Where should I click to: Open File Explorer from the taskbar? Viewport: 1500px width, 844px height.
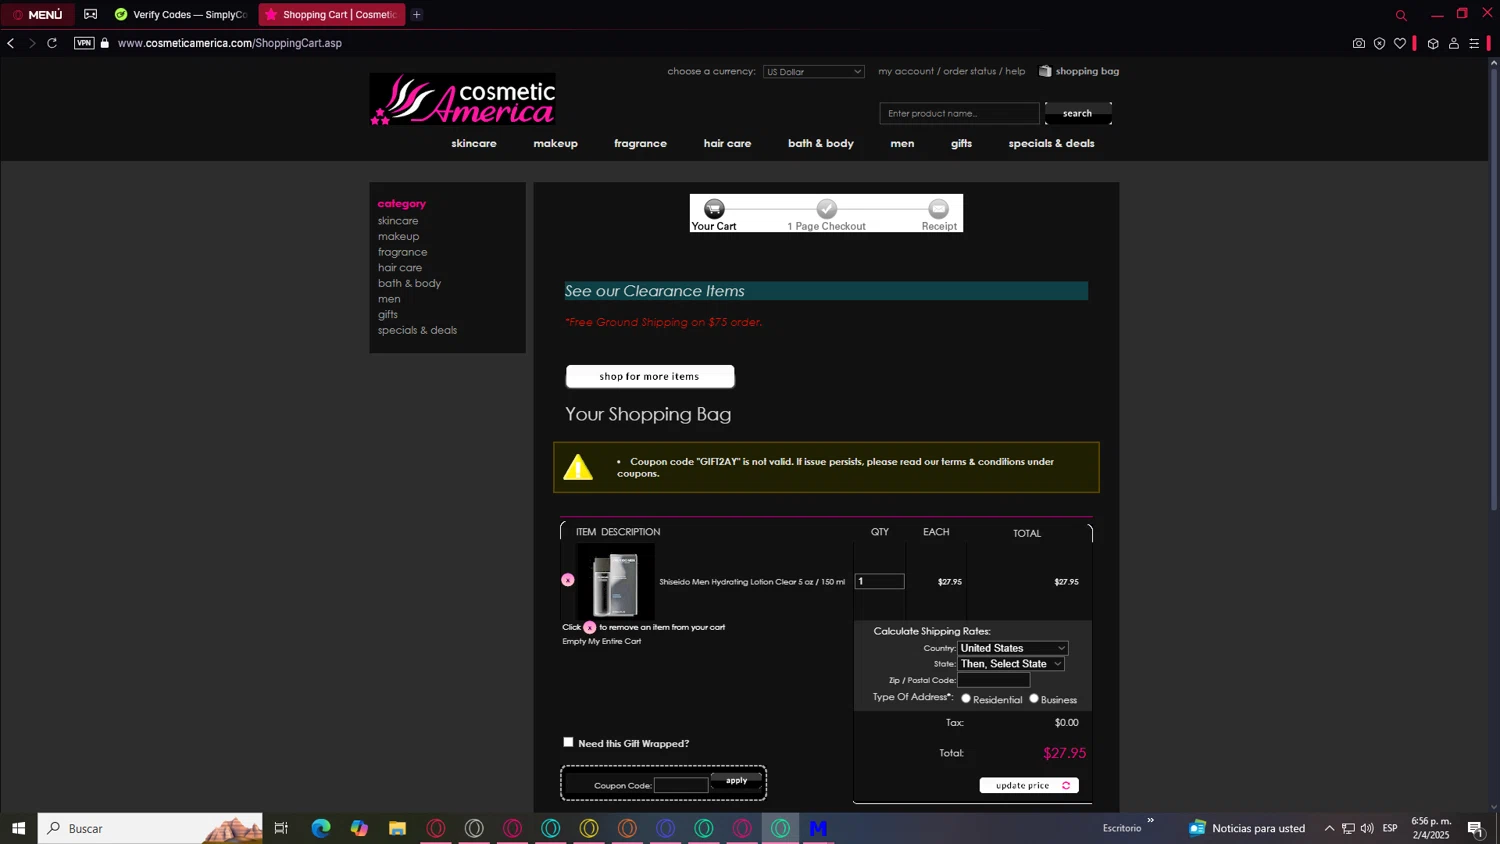(398, 828)
